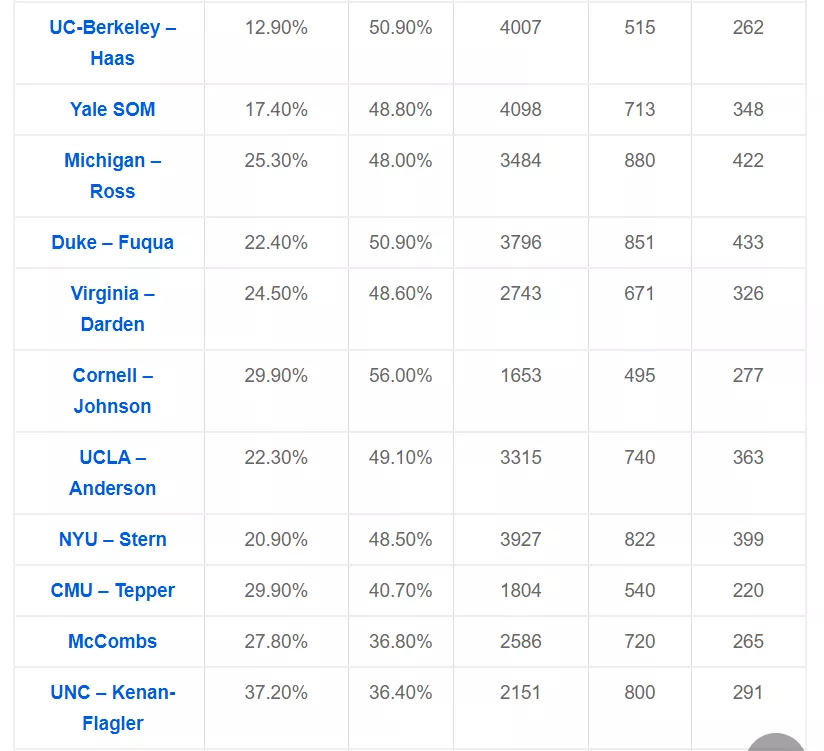This screenshot has height=751, width=824.
Task: Click the gray round scroll-to-top button
Action: pyautogui.click(x=776, y=742)
